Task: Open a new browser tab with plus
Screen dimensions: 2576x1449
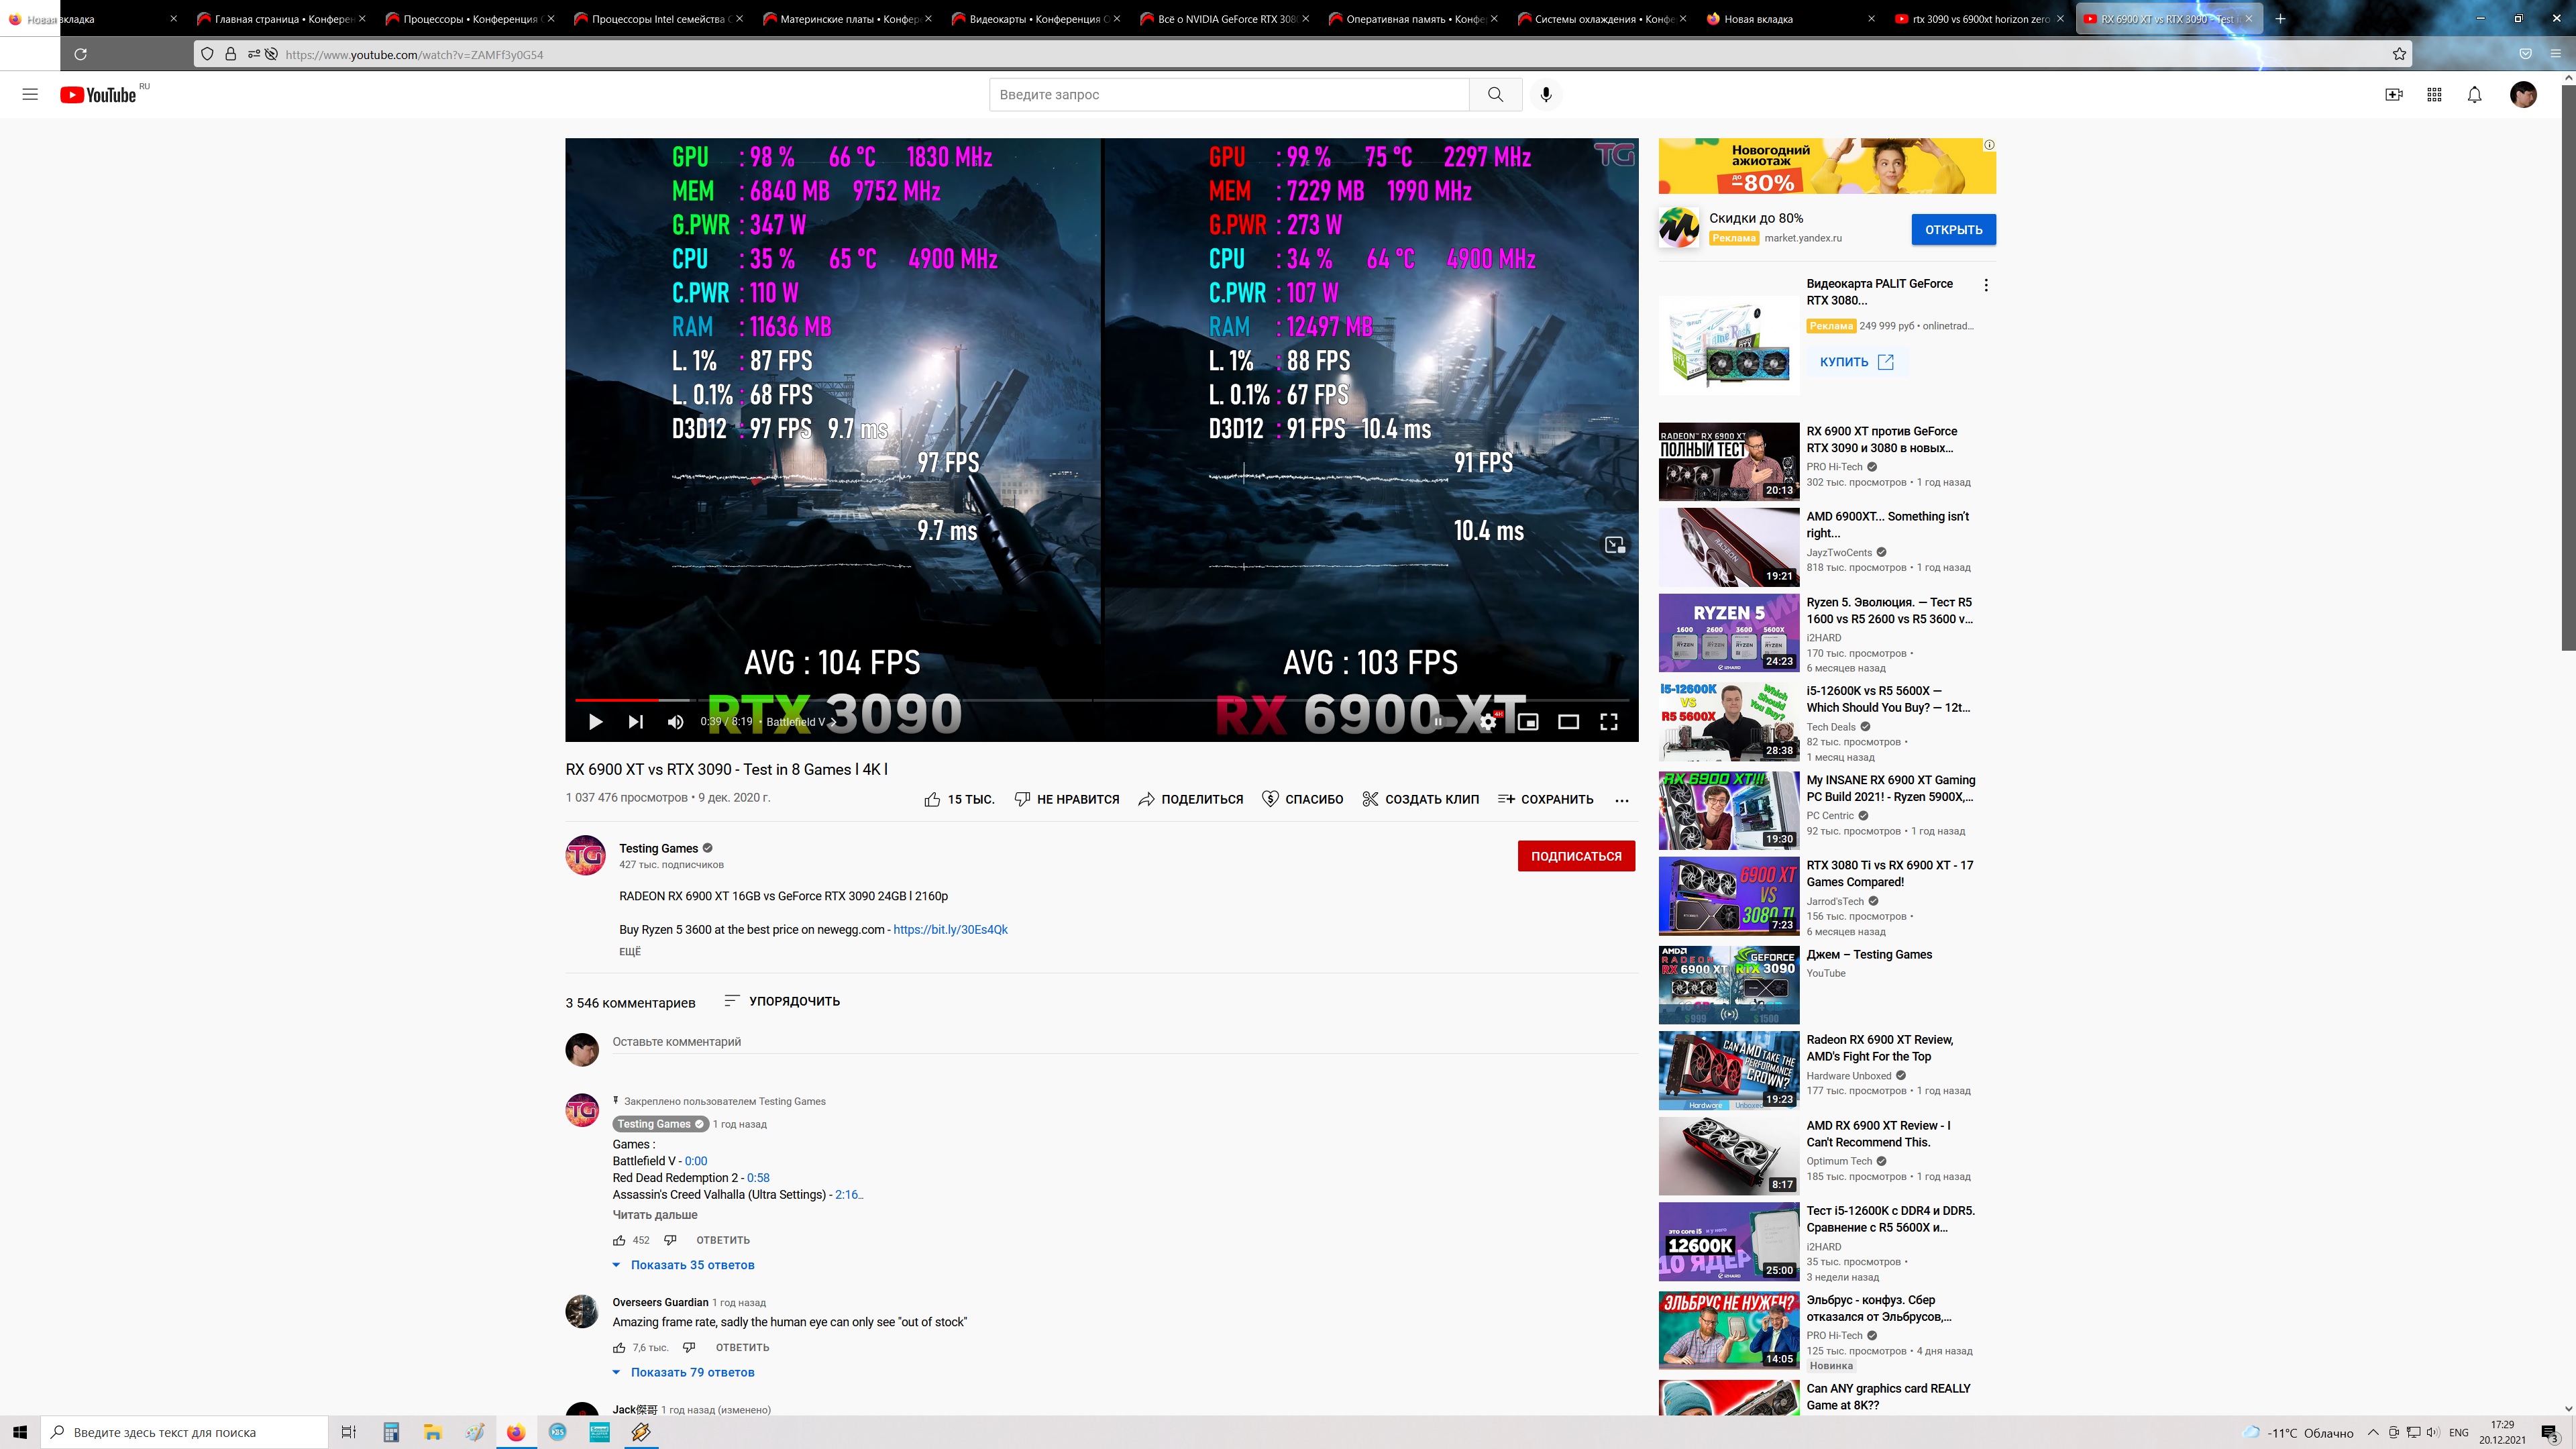Action: click(x=2281, y=19)
